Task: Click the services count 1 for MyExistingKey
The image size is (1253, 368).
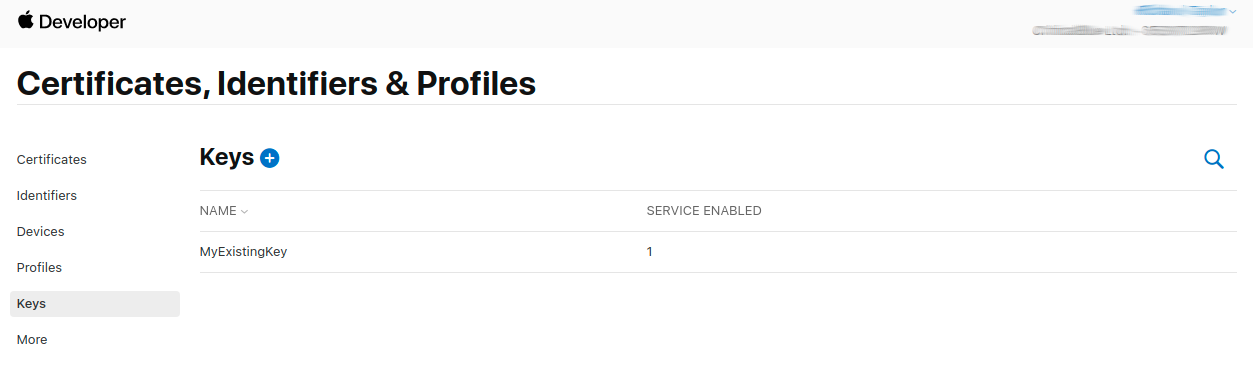Action: point(650,252)
